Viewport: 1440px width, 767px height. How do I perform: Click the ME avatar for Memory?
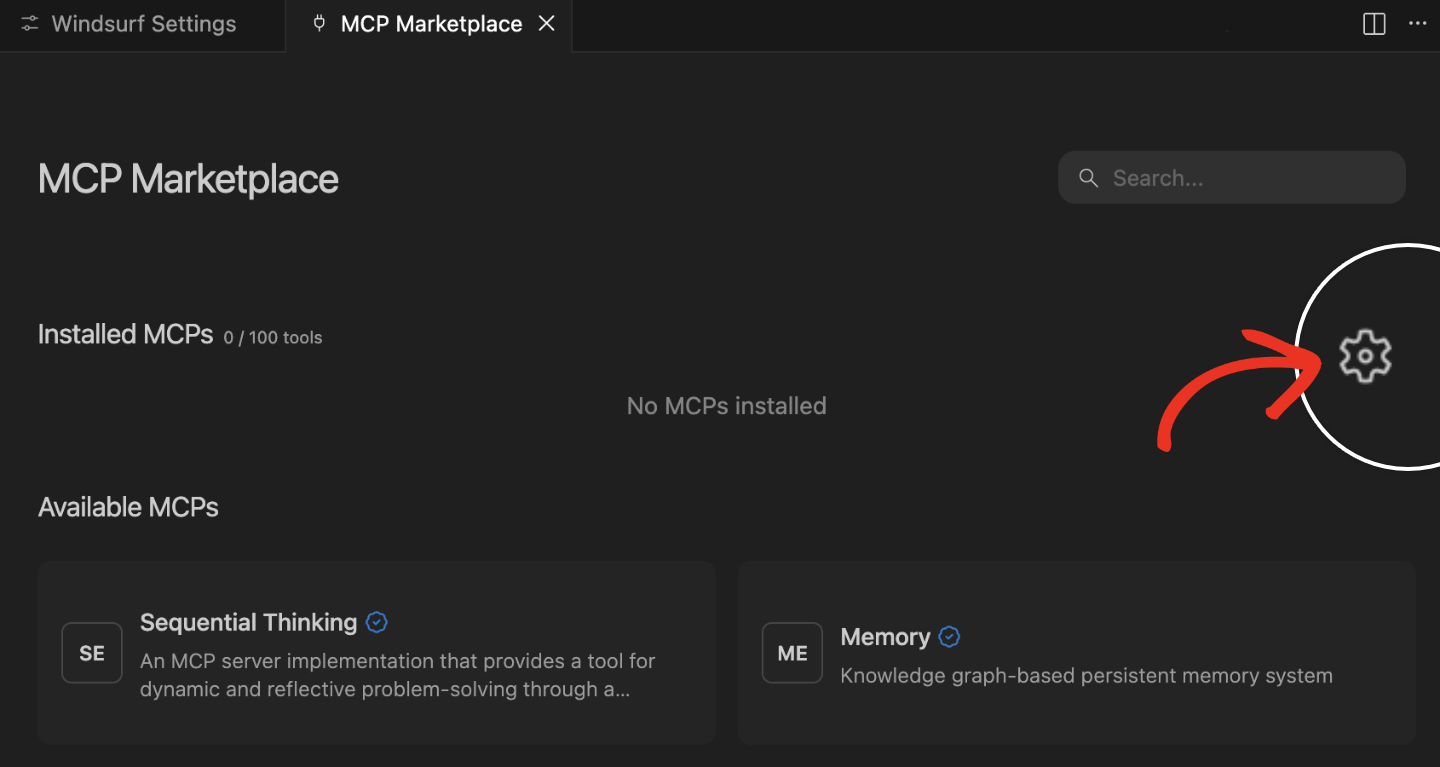point(791,652)
